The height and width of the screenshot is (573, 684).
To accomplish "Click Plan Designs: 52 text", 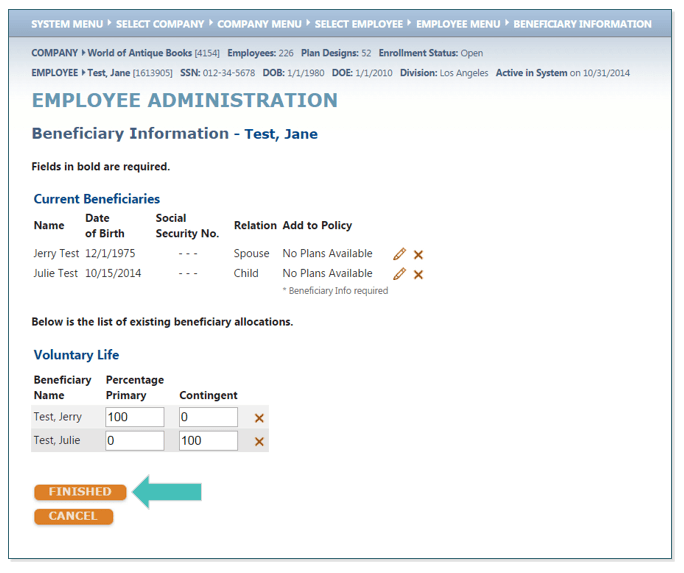I will pyautogui.click(x=336, y=53).
